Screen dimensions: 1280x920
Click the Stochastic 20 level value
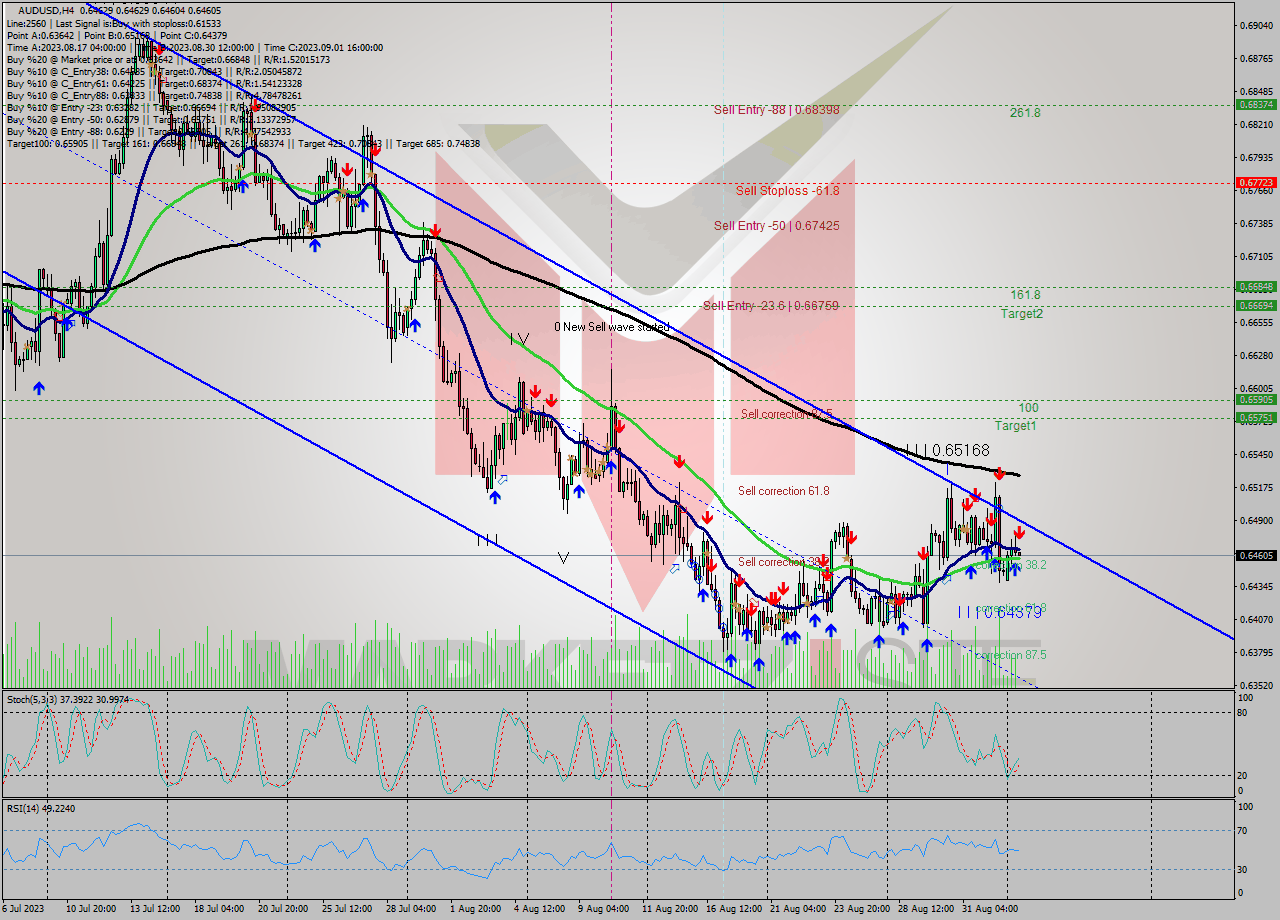(1242, 776)
